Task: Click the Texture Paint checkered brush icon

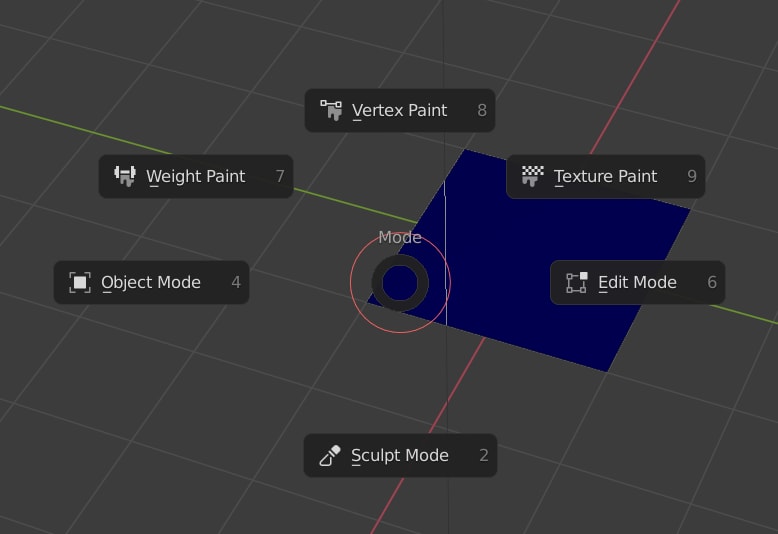Action: click(532, 176)
